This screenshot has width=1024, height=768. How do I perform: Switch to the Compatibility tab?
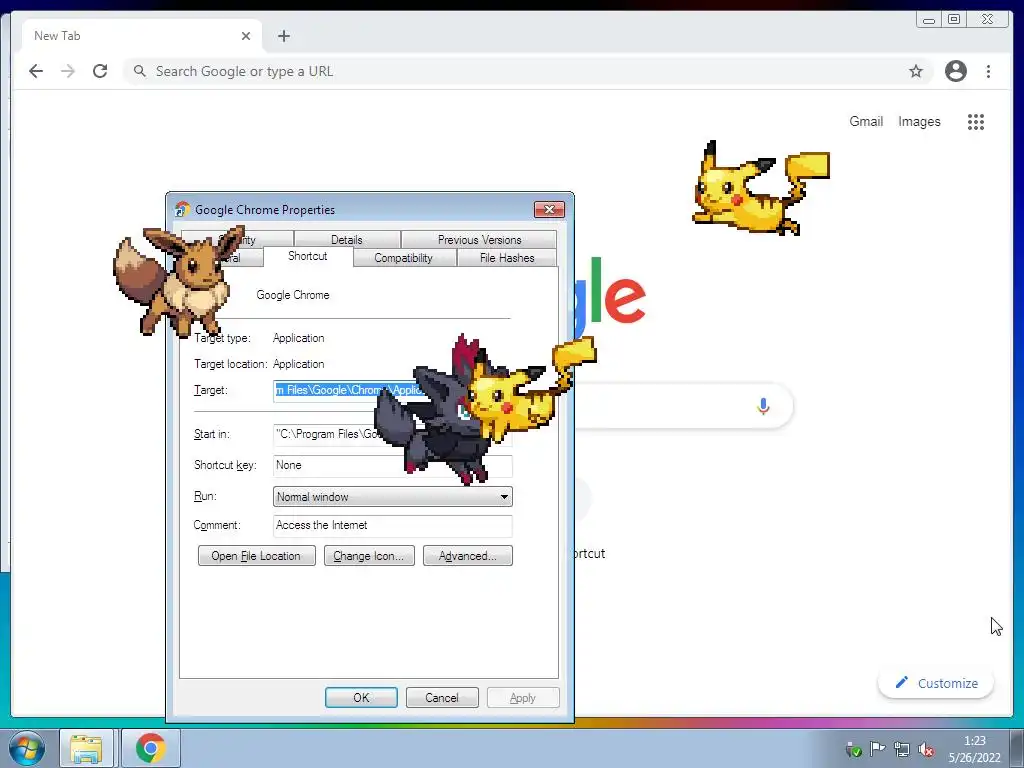point(404,258)
